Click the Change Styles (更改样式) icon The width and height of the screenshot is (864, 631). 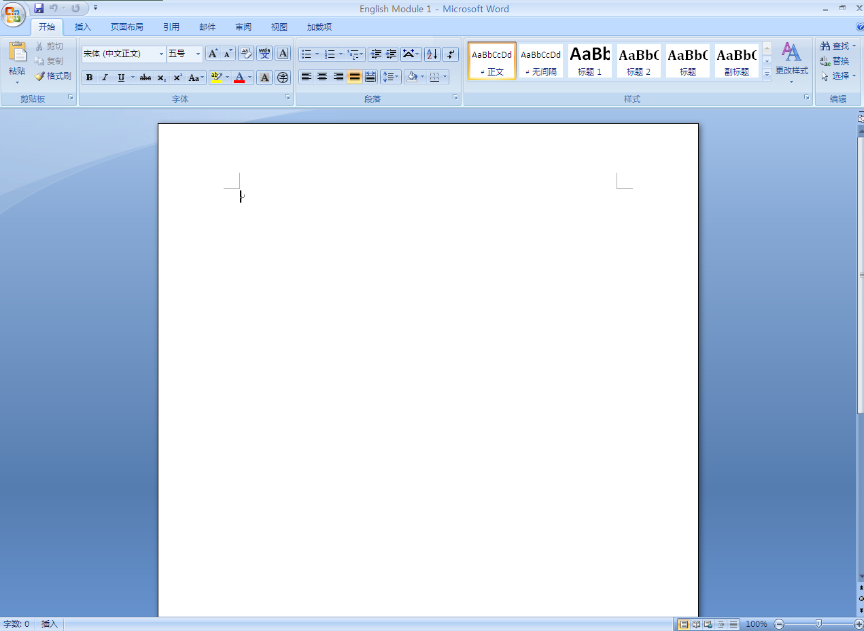tap(791, 58)
